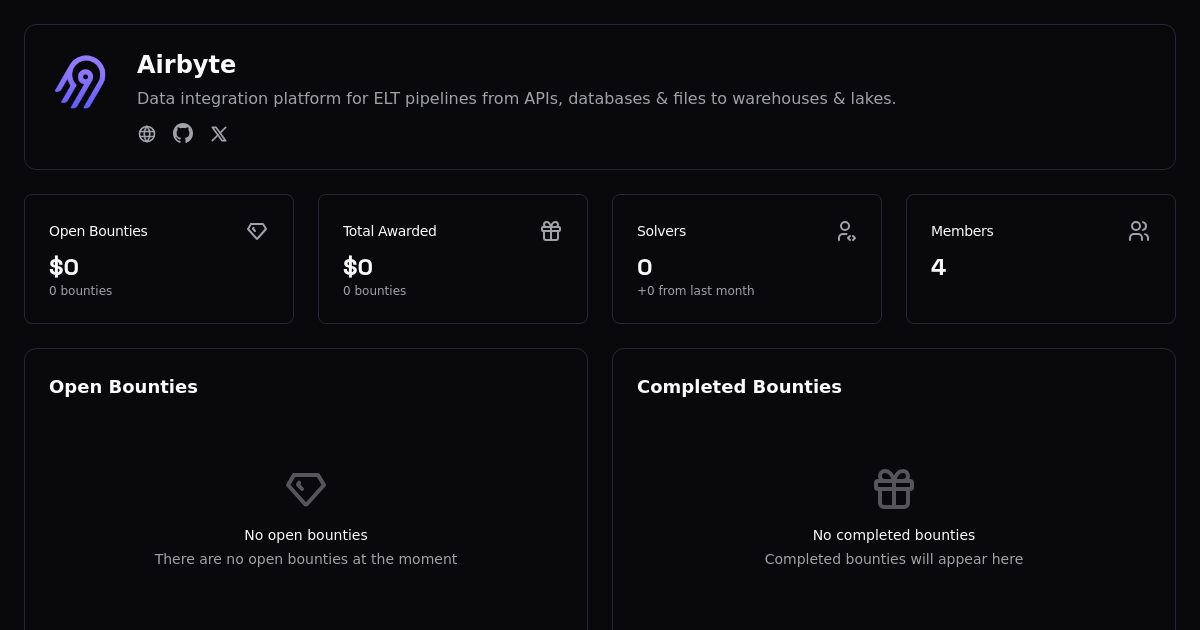Click the gift icon on Total Awarded card
Viewport: 1200px width, 630px height.
pos(551,231)
